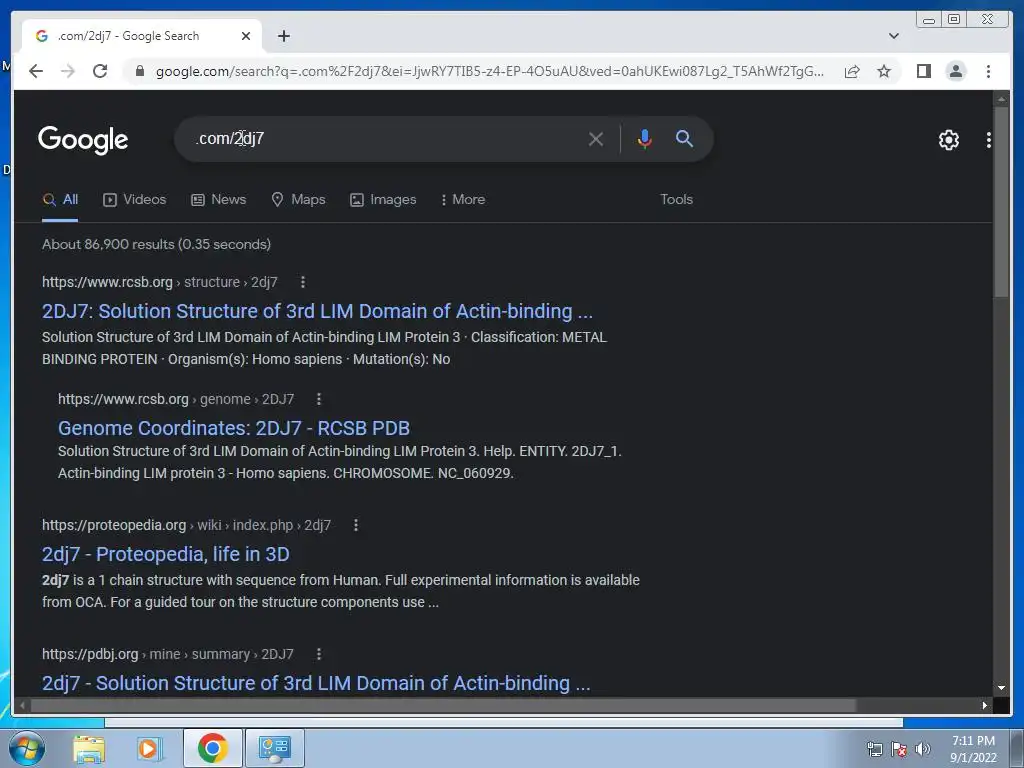The width and height of the screenshot is (1024, 768).
Task: Open more options for the proteopedia result
Action: point(356,525)
